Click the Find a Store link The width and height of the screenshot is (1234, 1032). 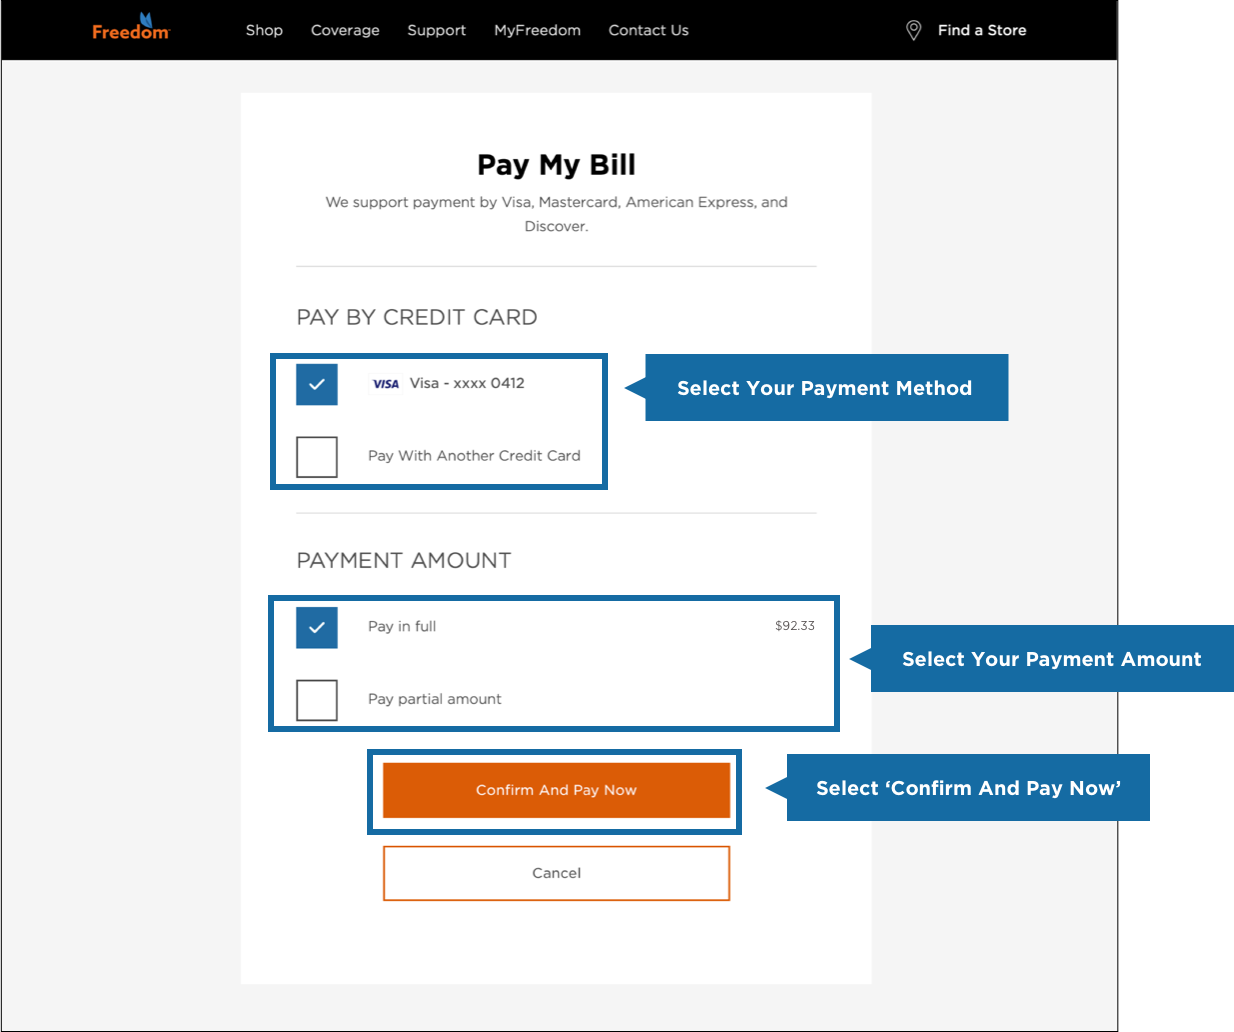[x=982, y=30]
